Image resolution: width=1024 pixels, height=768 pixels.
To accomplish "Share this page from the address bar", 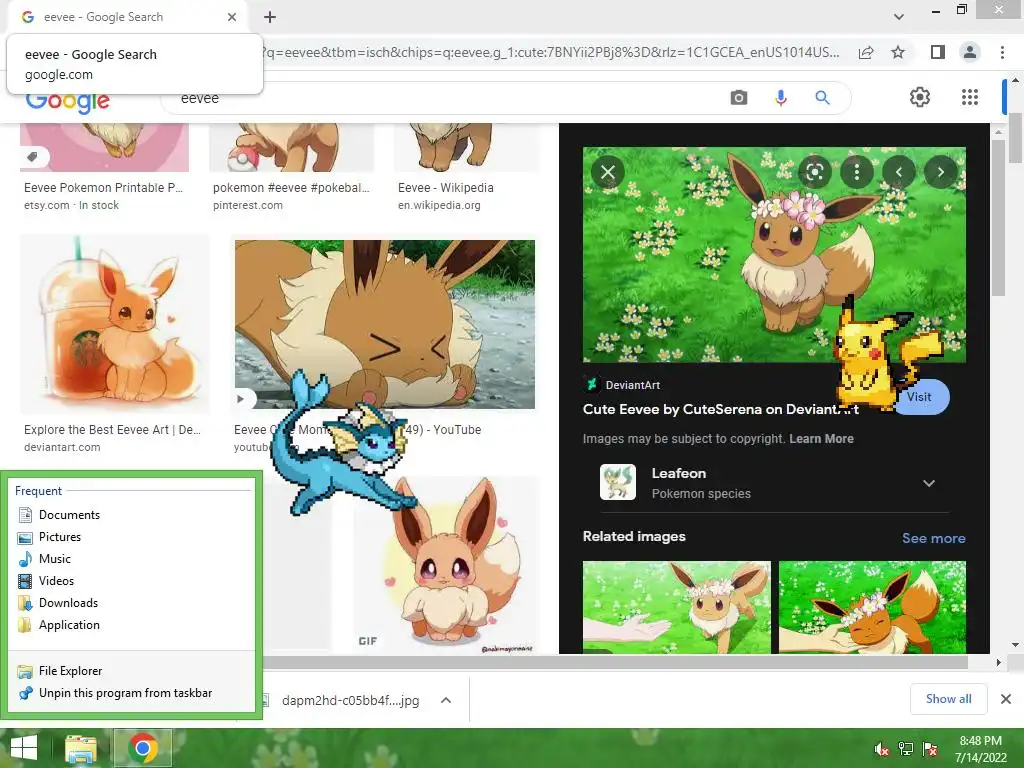I will 866,52.
